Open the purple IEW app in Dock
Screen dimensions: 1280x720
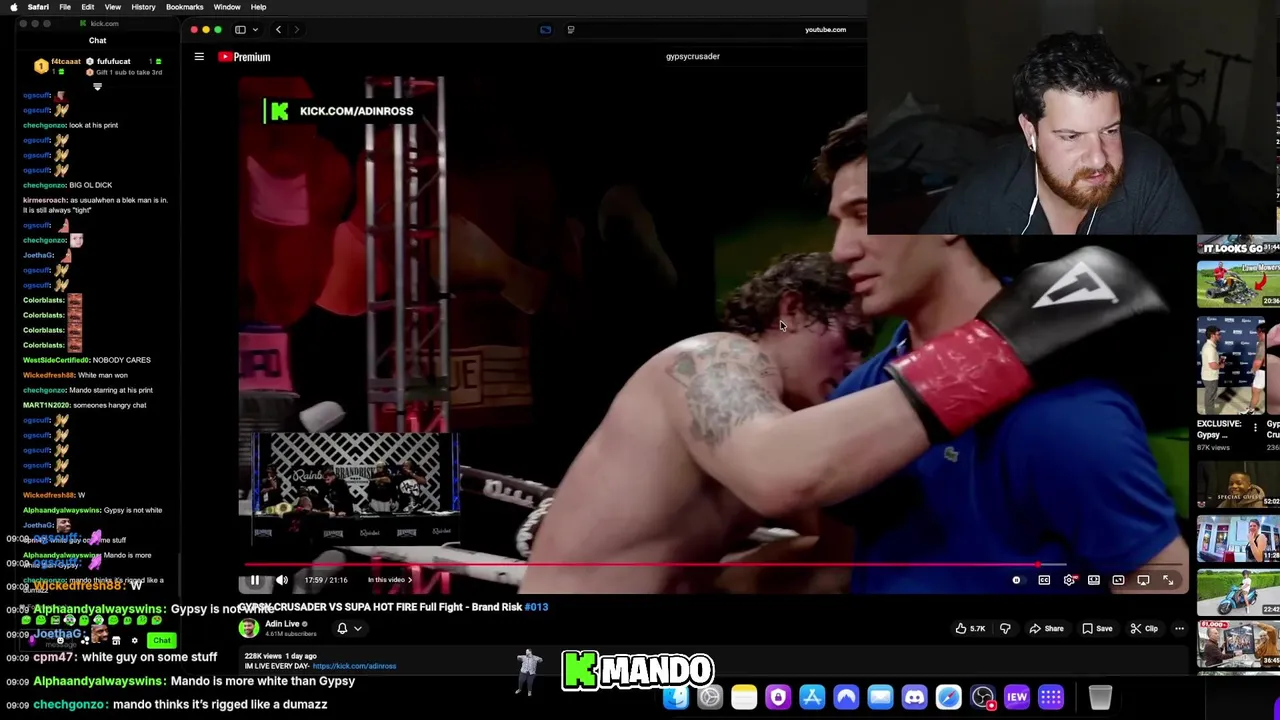pyautogui.click(x=1016, y=697)
